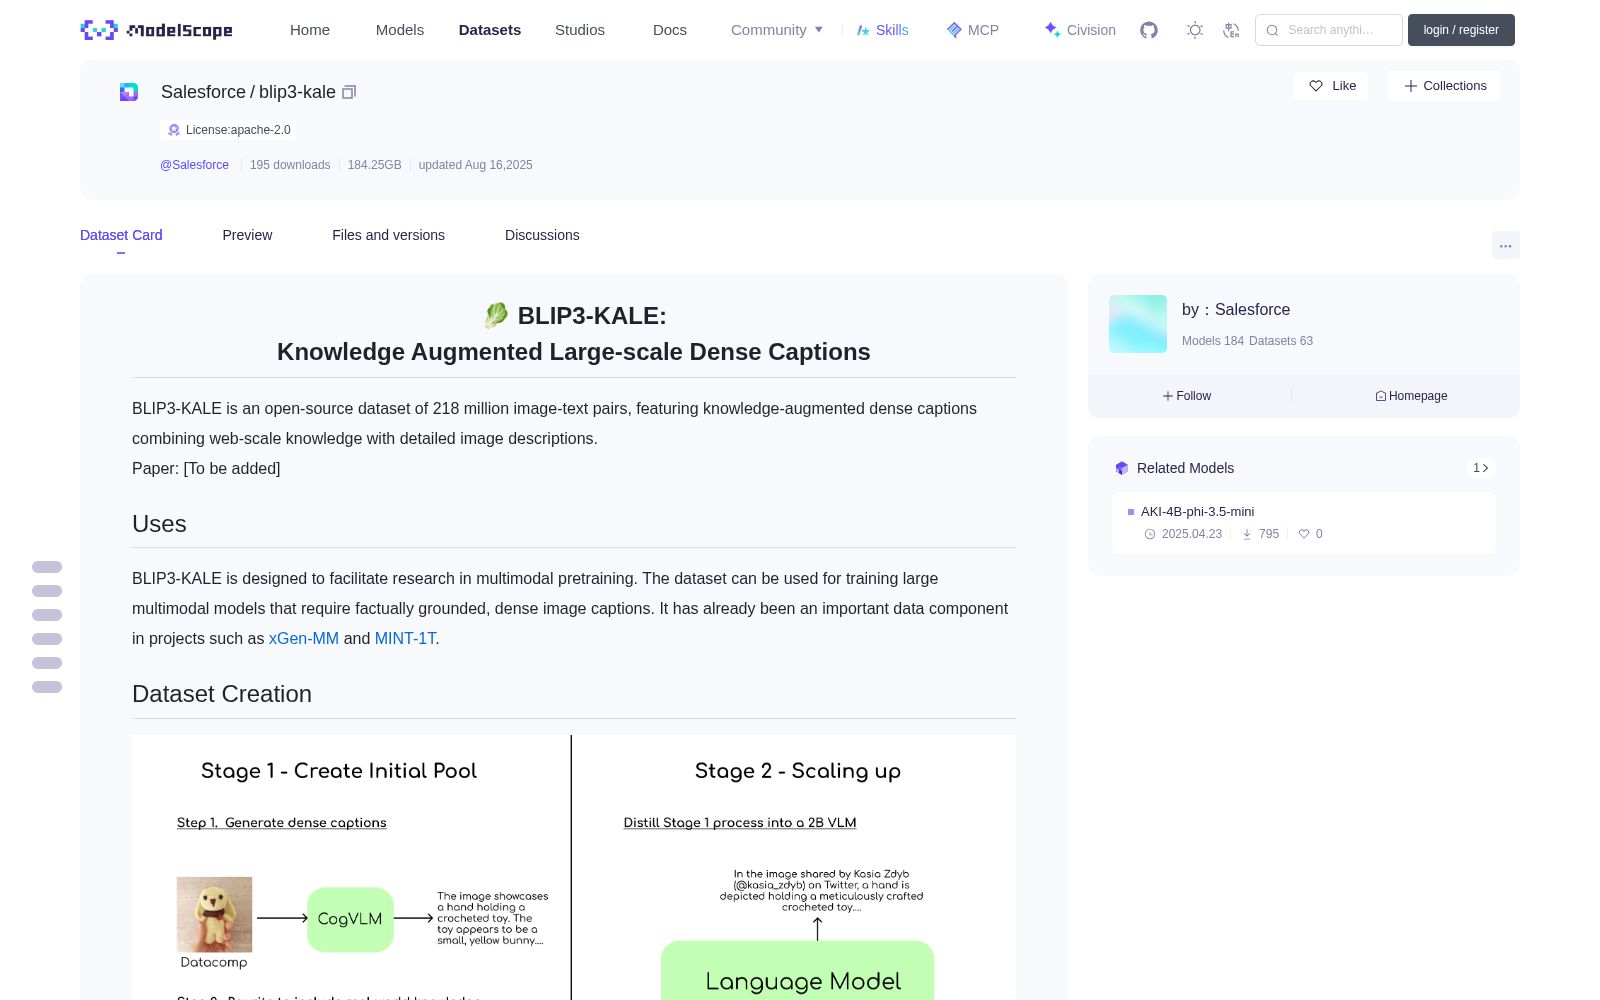Focus the Search anything input field
This screenshot has height=1000, width=1600.
pyautogui.click(x=1329, y=30)
